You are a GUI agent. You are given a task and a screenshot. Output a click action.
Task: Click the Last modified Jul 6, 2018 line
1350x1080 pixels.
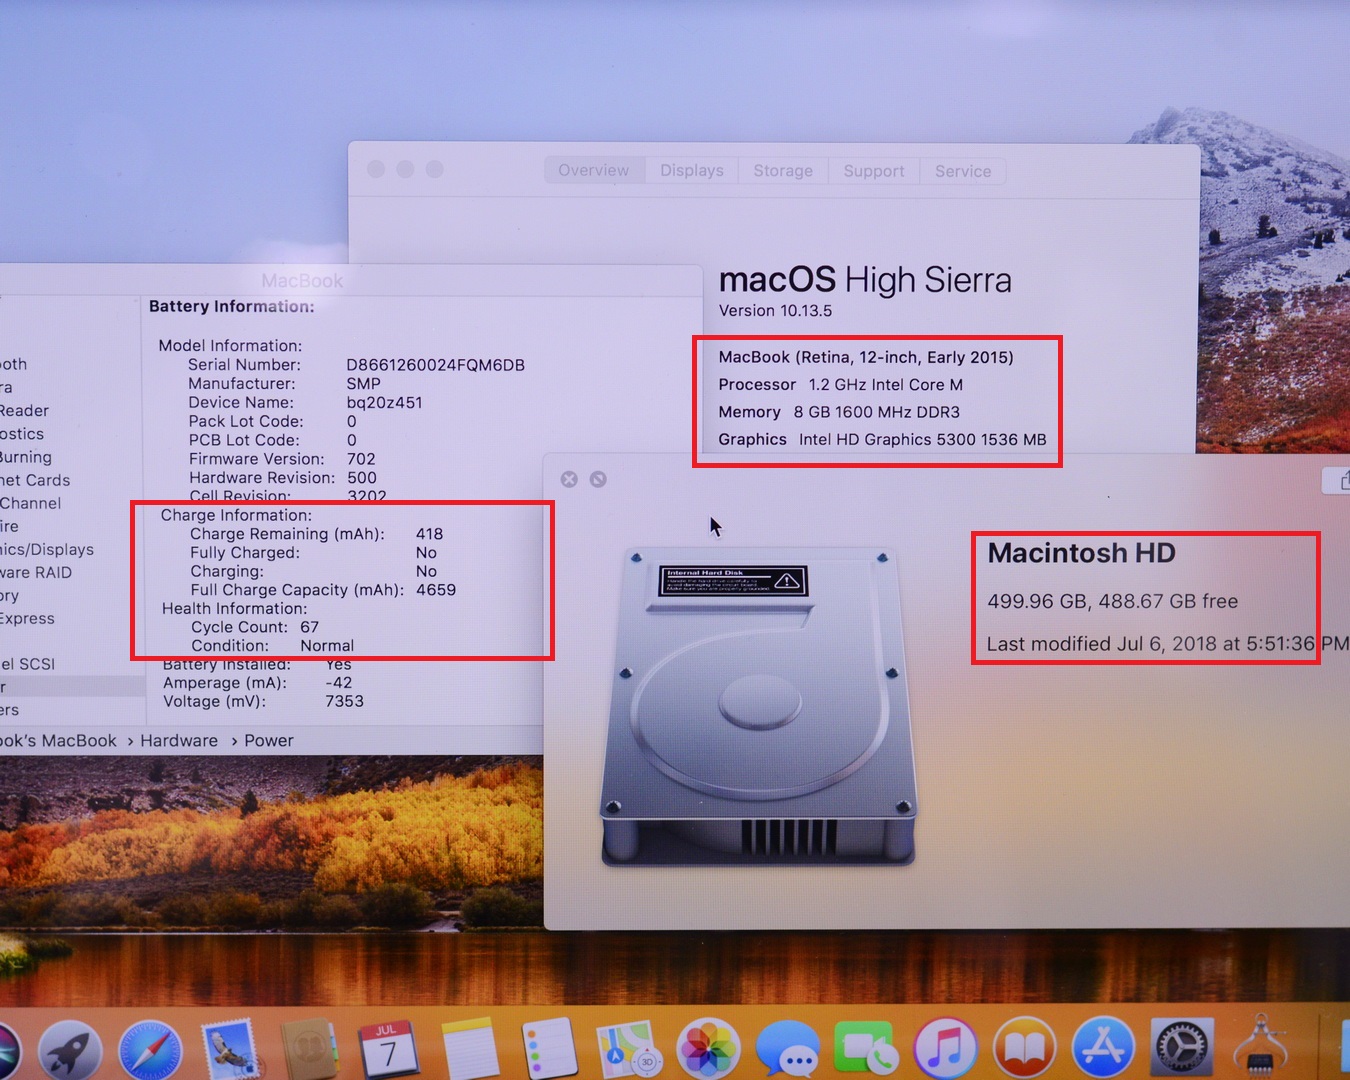tap(1168, 644)
